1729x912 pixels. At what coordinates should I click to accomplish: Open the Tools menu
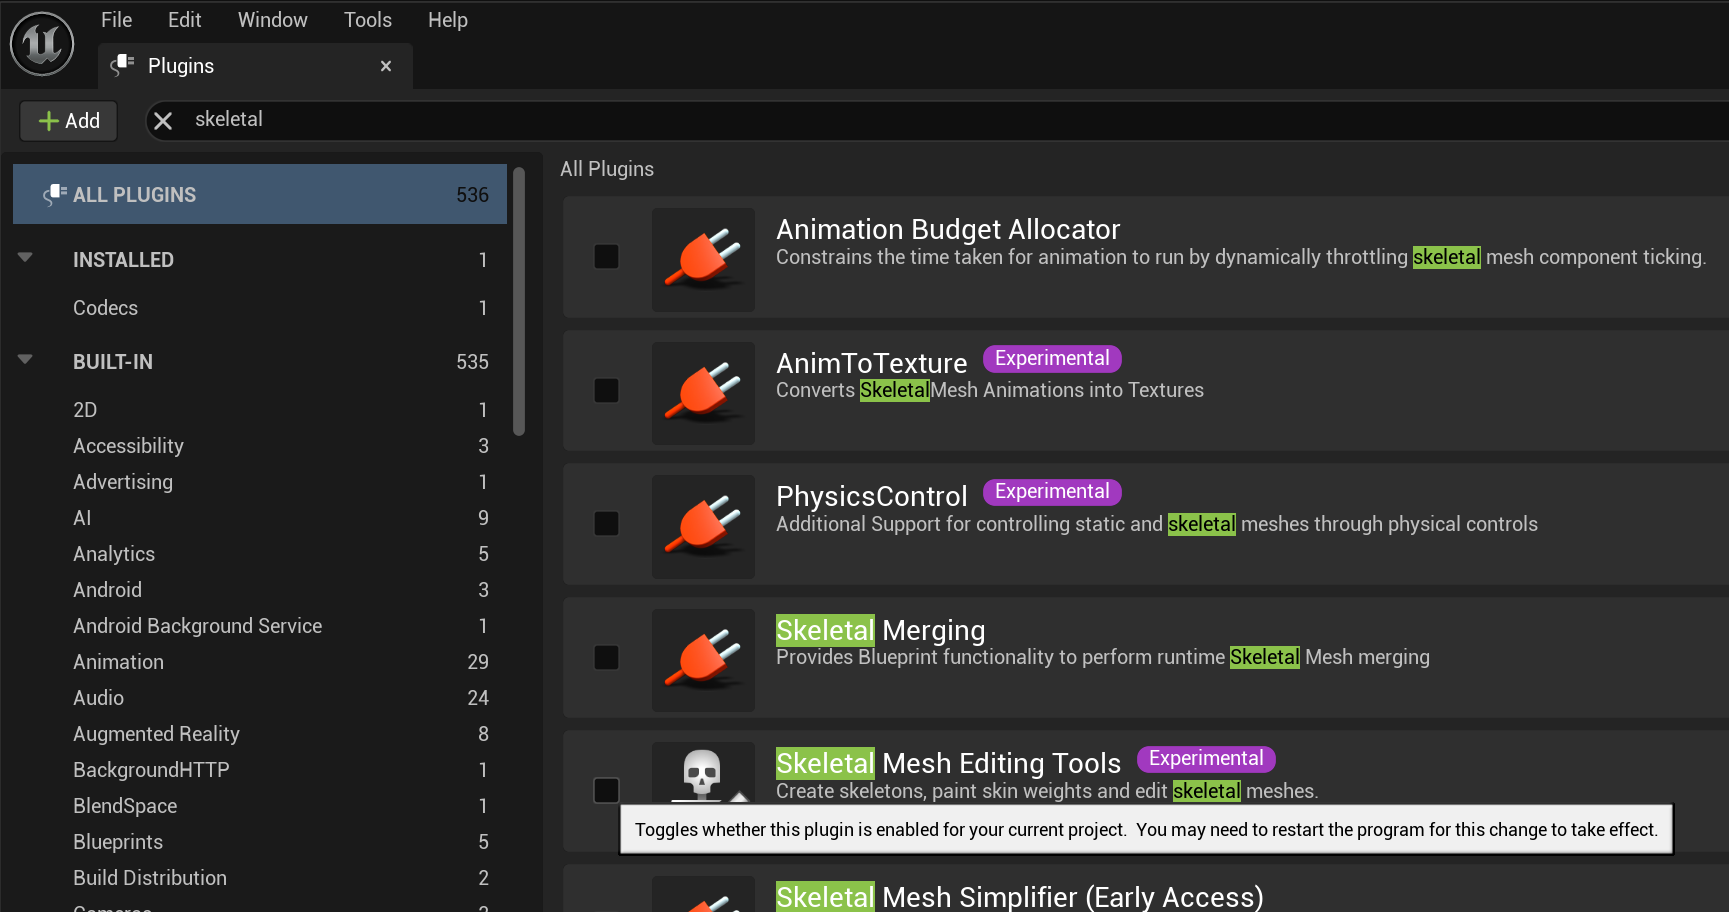pyautogui.click(x=368, y=20)
